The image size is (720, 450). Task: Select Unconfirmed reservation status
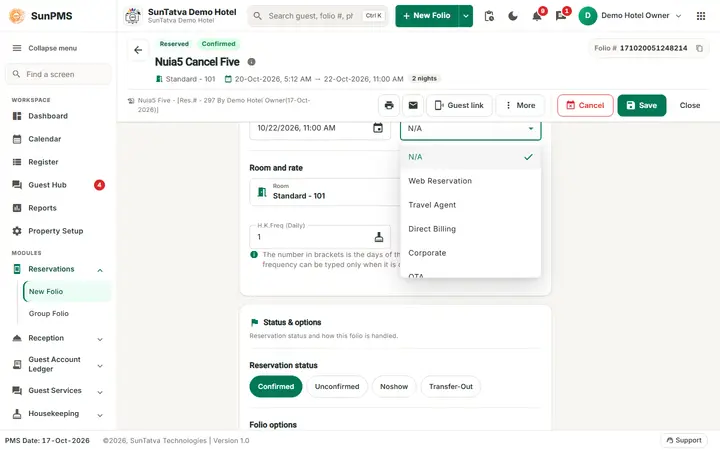[x=337, y=387]
